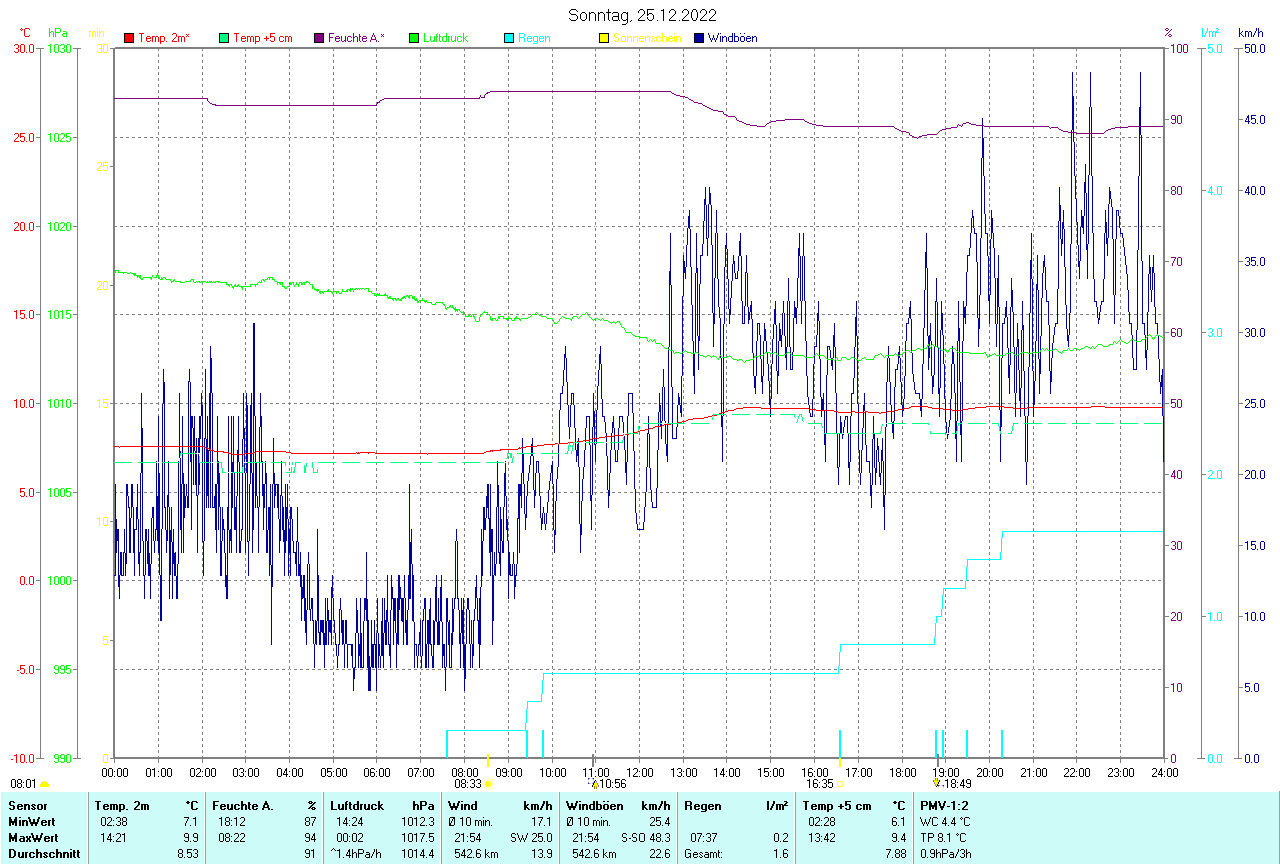The image size is (1280, 864).
Task: Click the 'Temp +5 cm' table column header
Action: pos(837,805)
